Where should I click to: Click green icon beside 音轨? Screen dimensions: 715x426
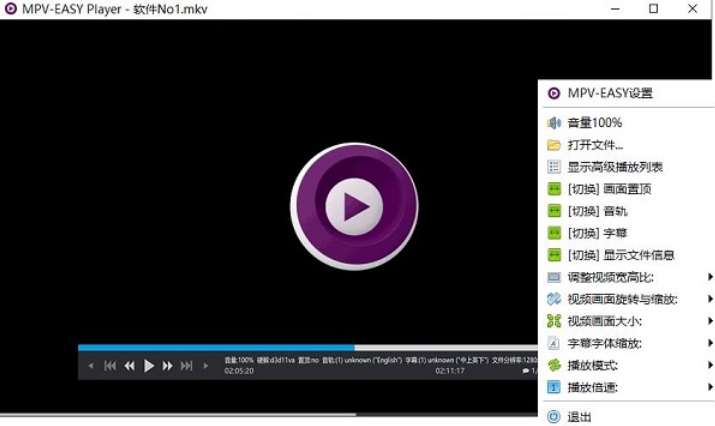pos(554,211)
